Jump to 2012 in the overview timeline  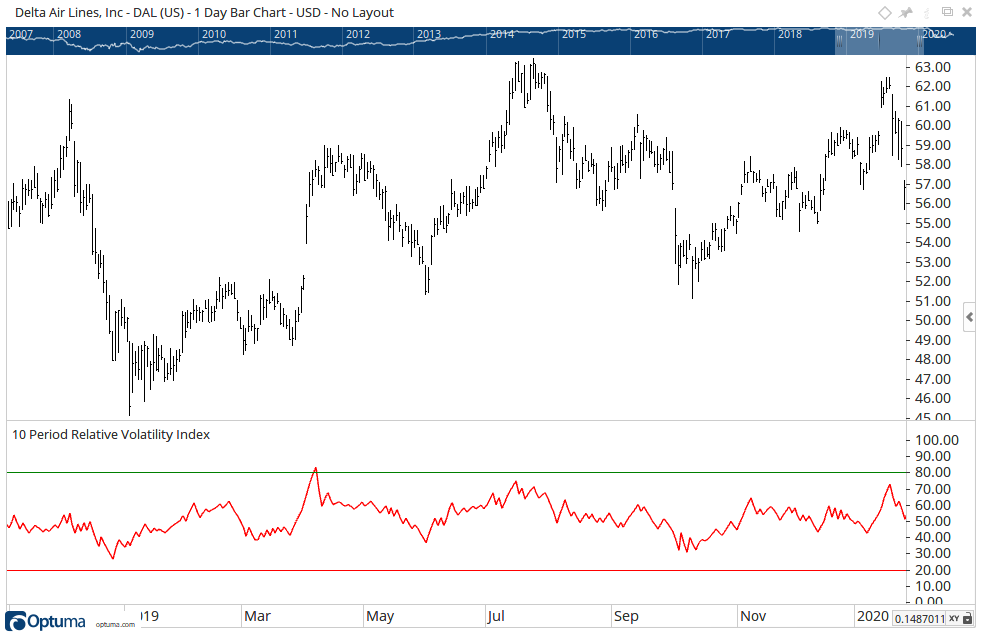(358, 34)
